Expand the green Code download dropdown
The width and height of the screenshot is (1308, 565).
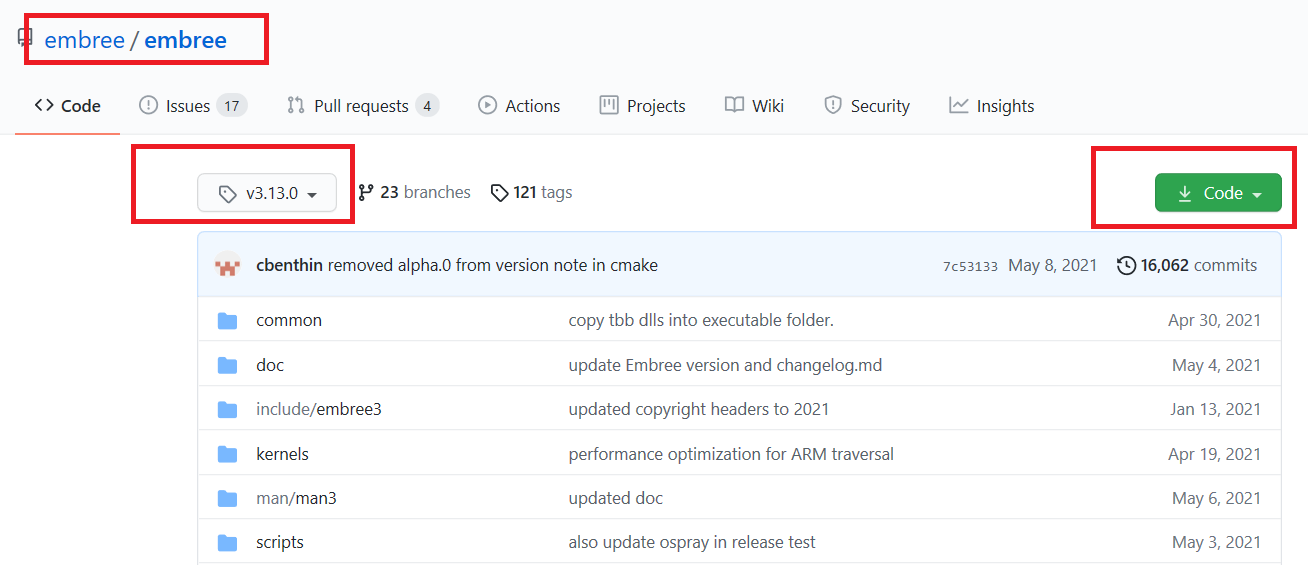pos(1217,194)
